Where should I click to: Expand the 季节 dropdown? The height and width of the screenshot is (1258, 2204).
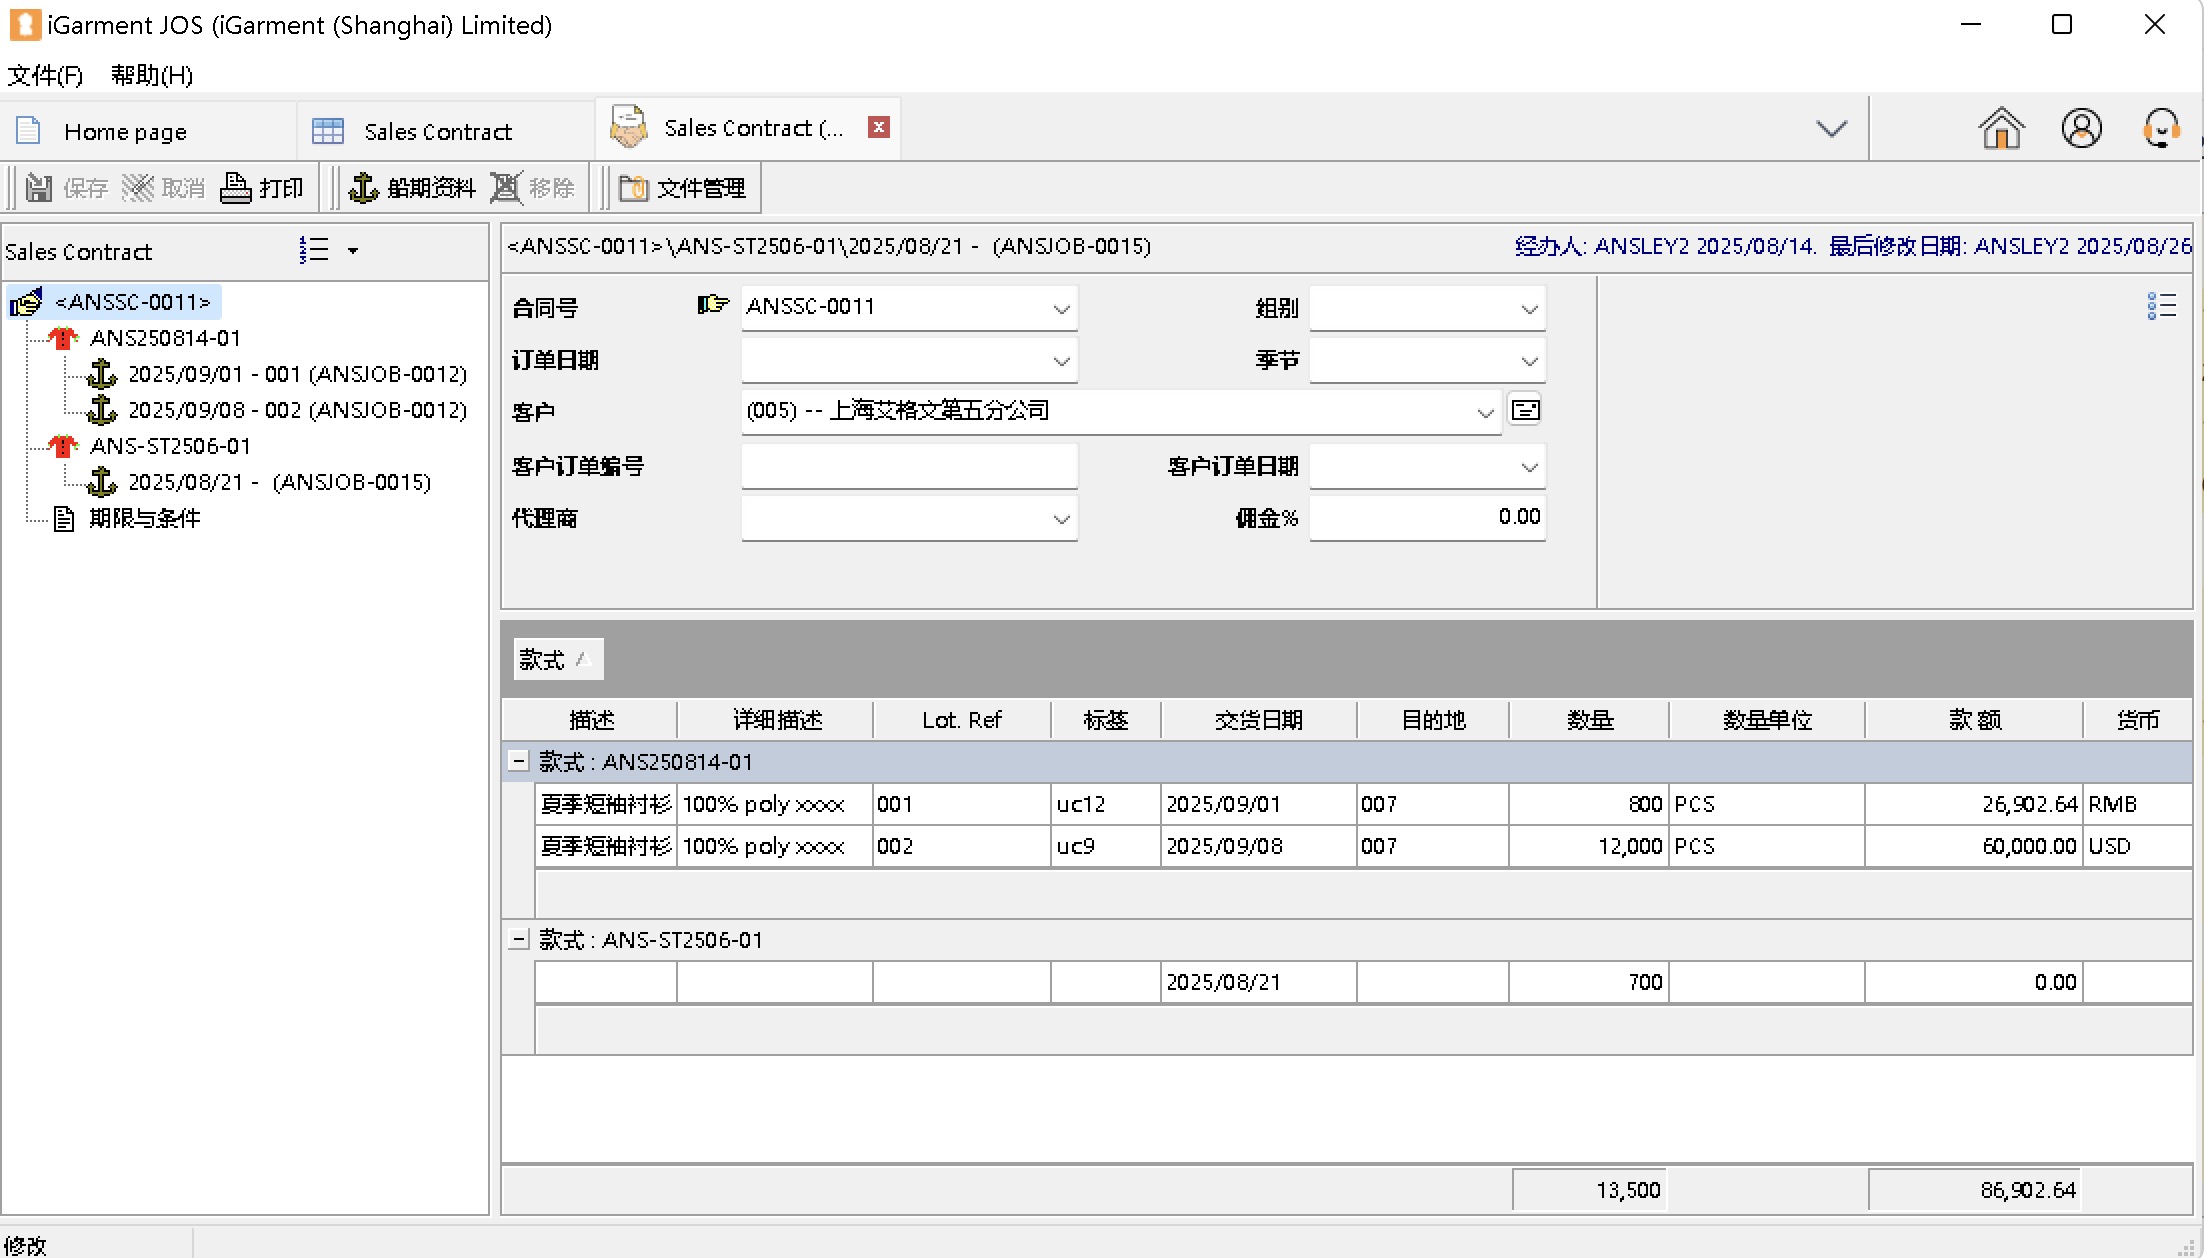(x=1529, y=361)
